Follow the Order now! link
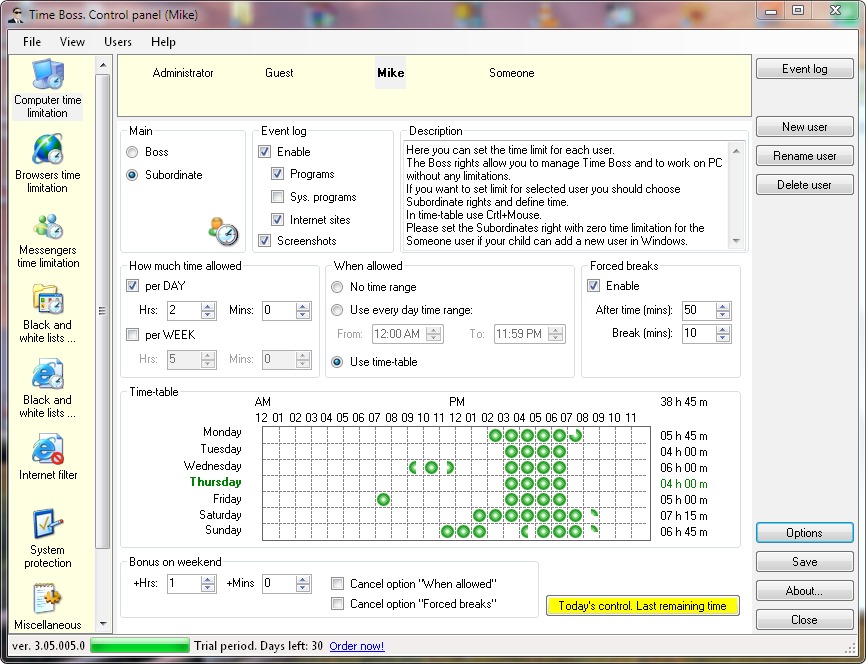The width and height of the screenshot is (866, 664). 357,646
